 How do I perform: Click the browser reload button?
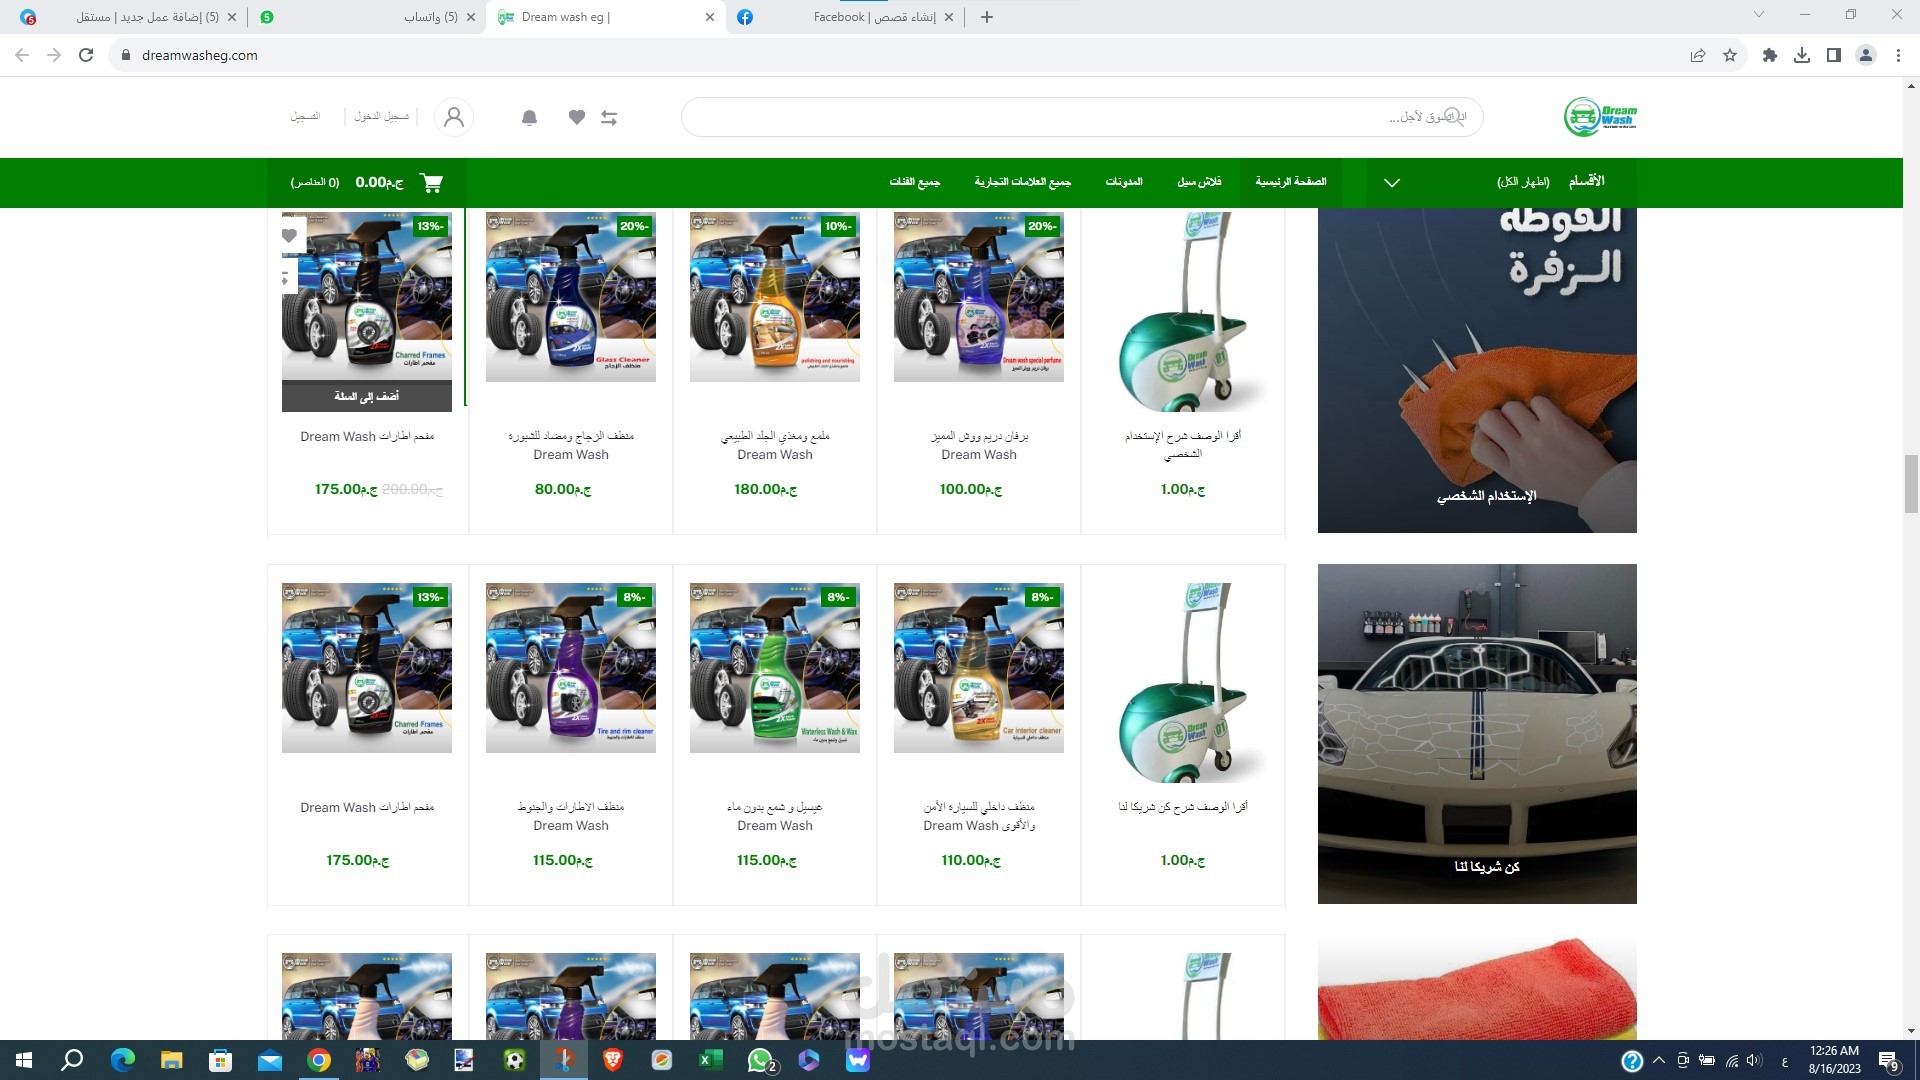86,55
